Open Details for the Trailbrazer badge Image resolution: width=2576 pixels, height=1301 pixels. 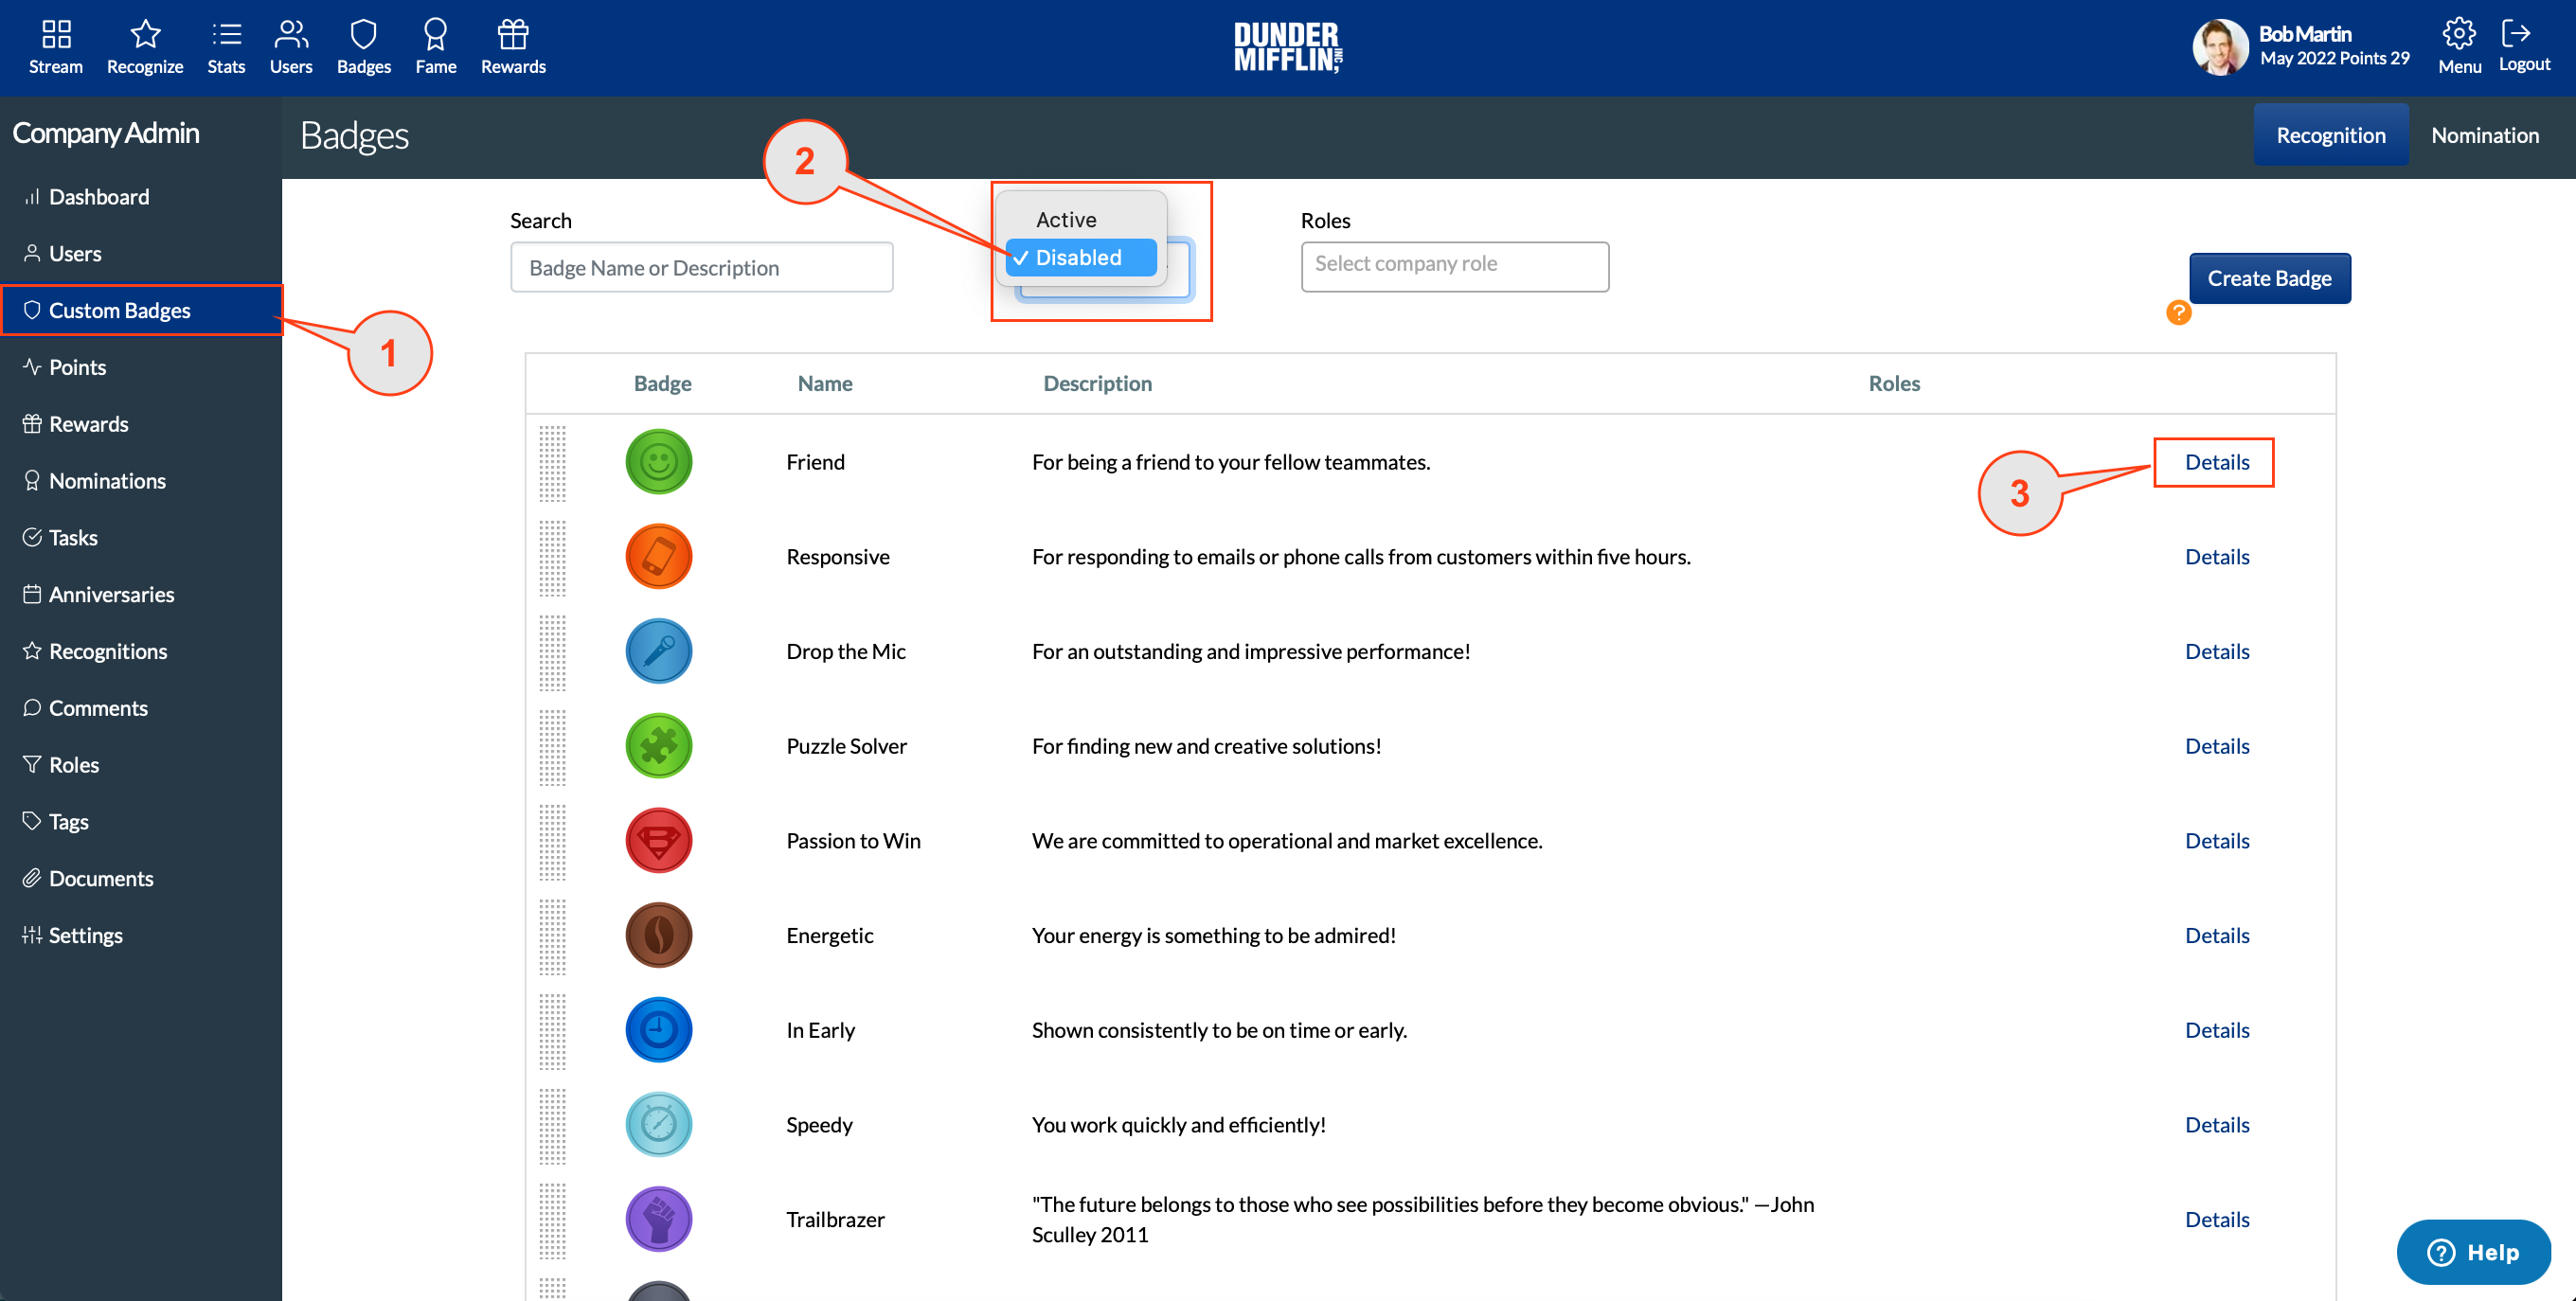pyautogui.click(x=2216, y=1218)
